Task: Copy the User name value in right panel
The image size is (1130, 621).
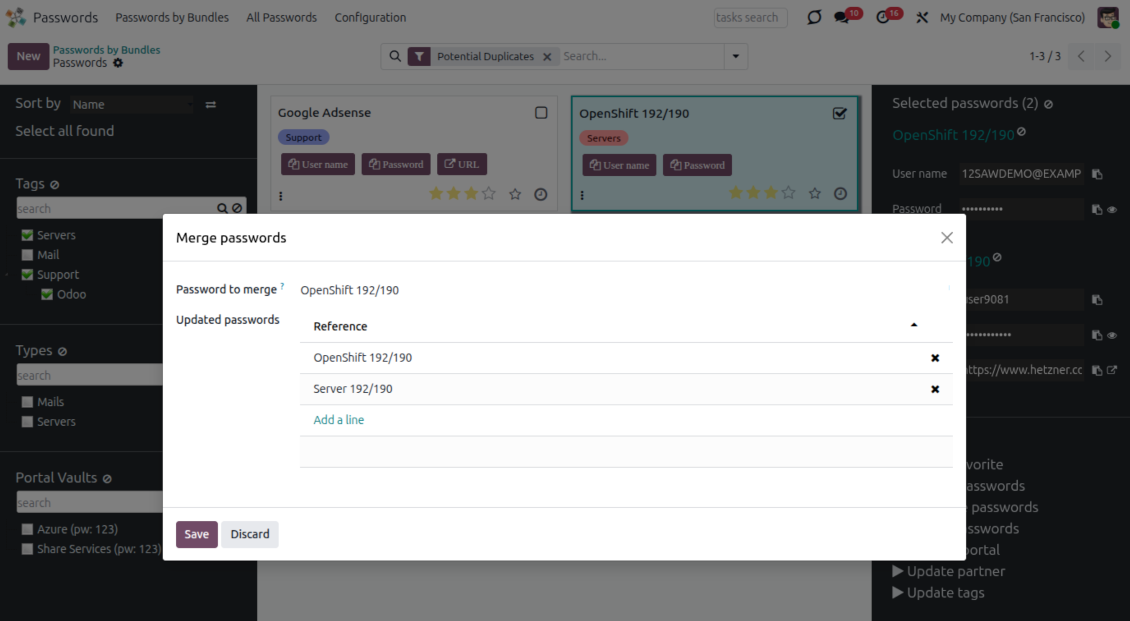Action: click(x=1097, y=174)
